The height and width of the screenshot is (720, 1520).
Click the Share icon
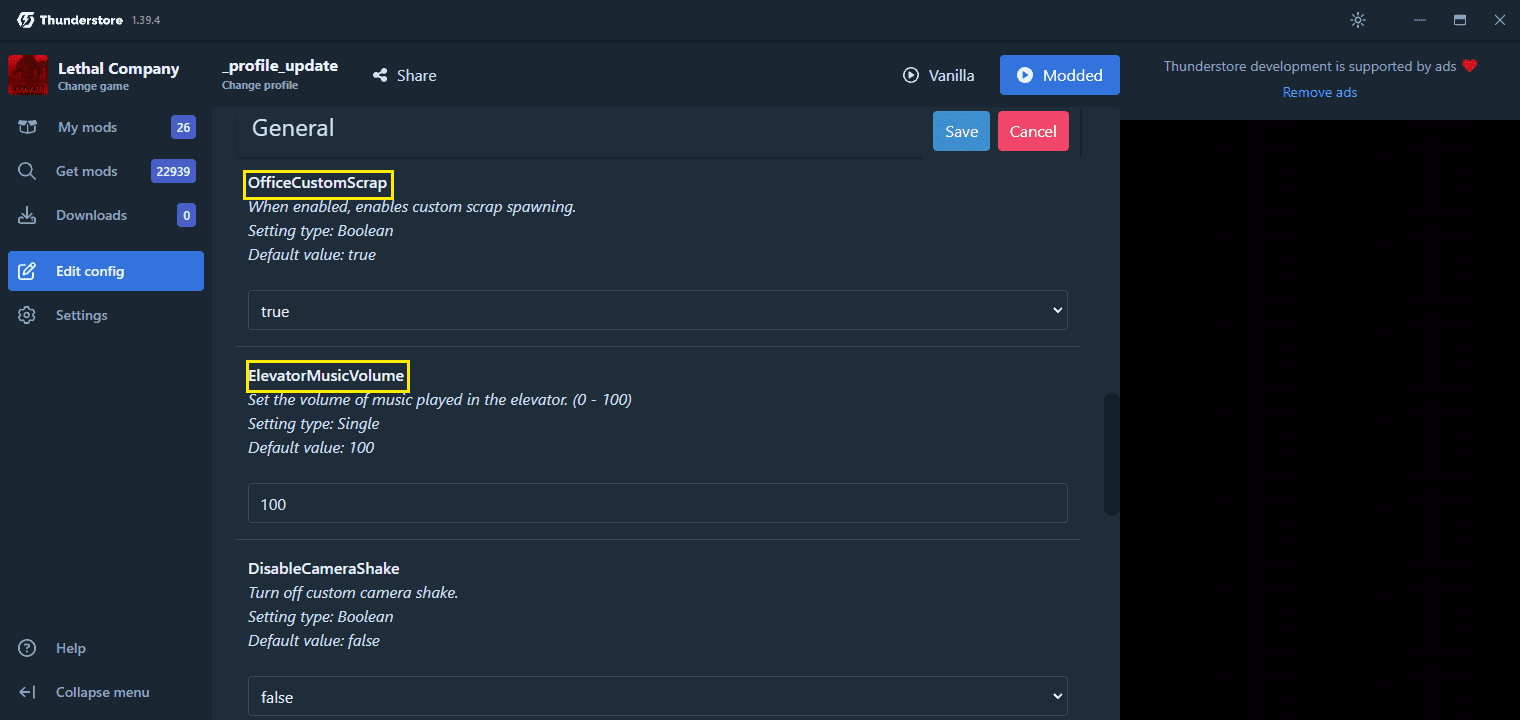pyautogui.click(x=380, y=75)
